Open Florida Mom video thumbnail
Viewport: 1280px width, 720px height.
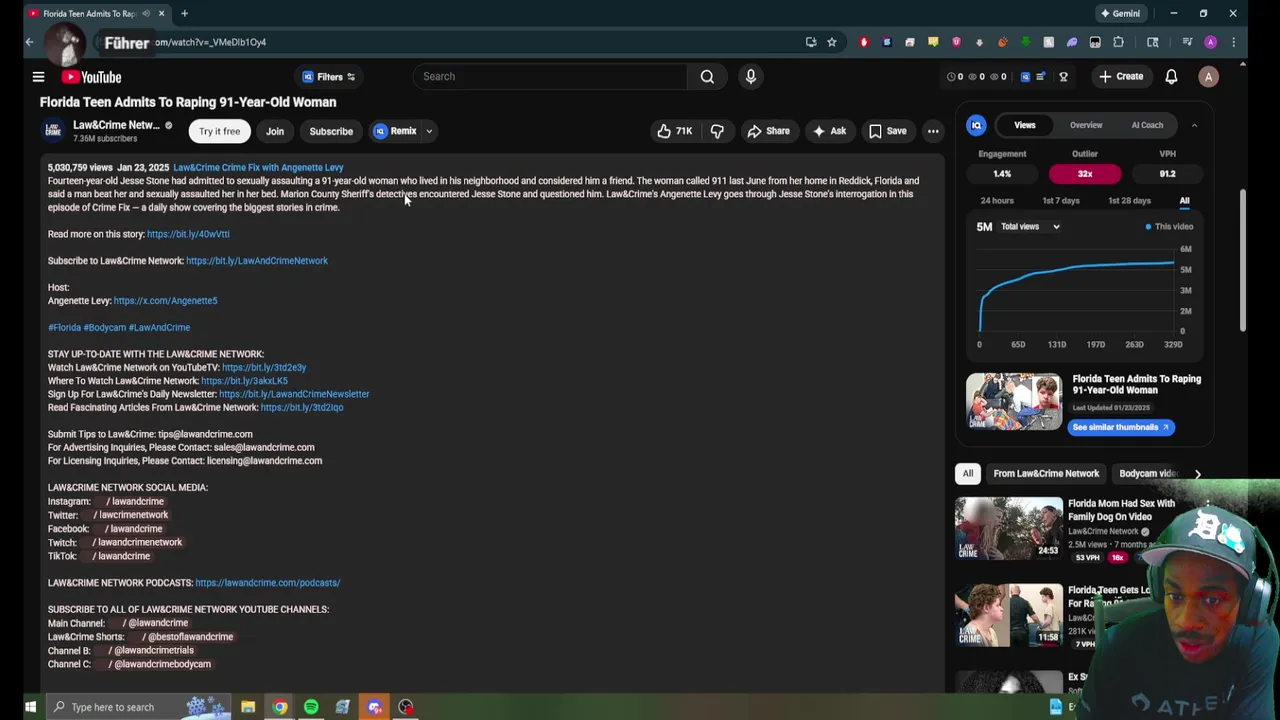click(1009, 527)
